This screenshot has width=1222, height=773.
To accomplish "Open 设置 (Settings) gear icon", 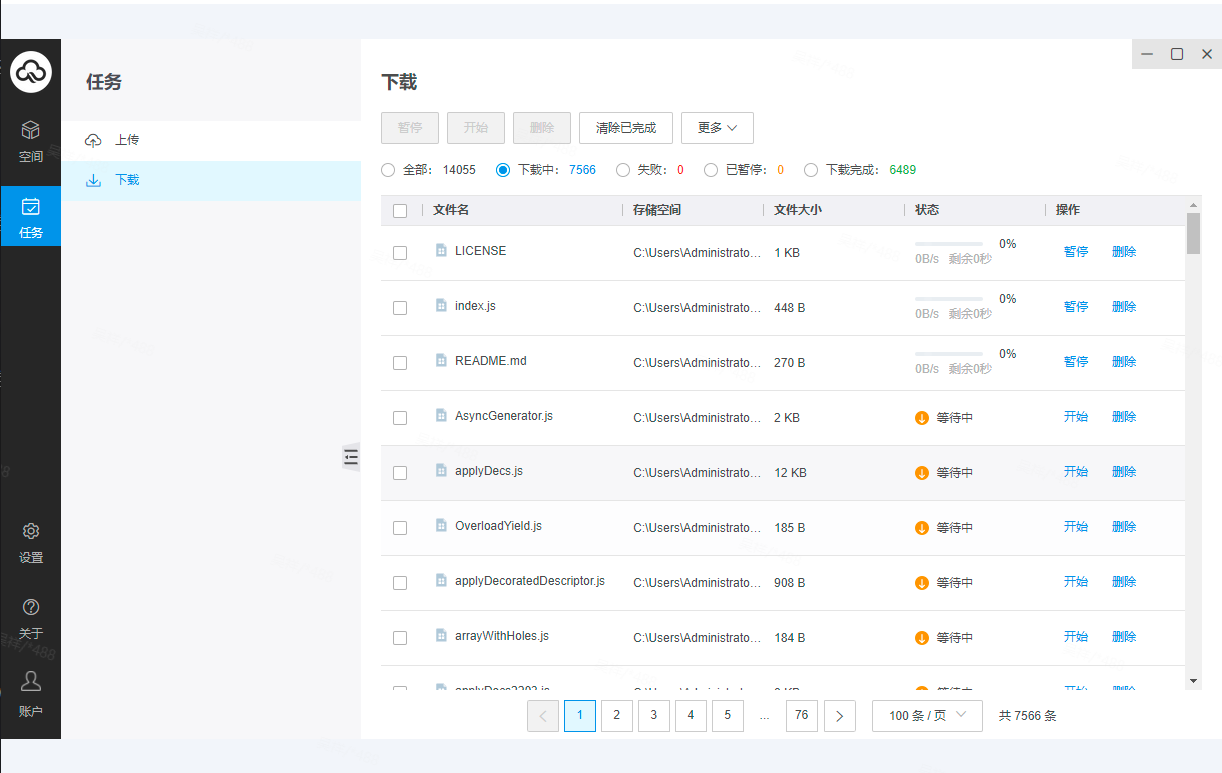I will coord(31,532).
